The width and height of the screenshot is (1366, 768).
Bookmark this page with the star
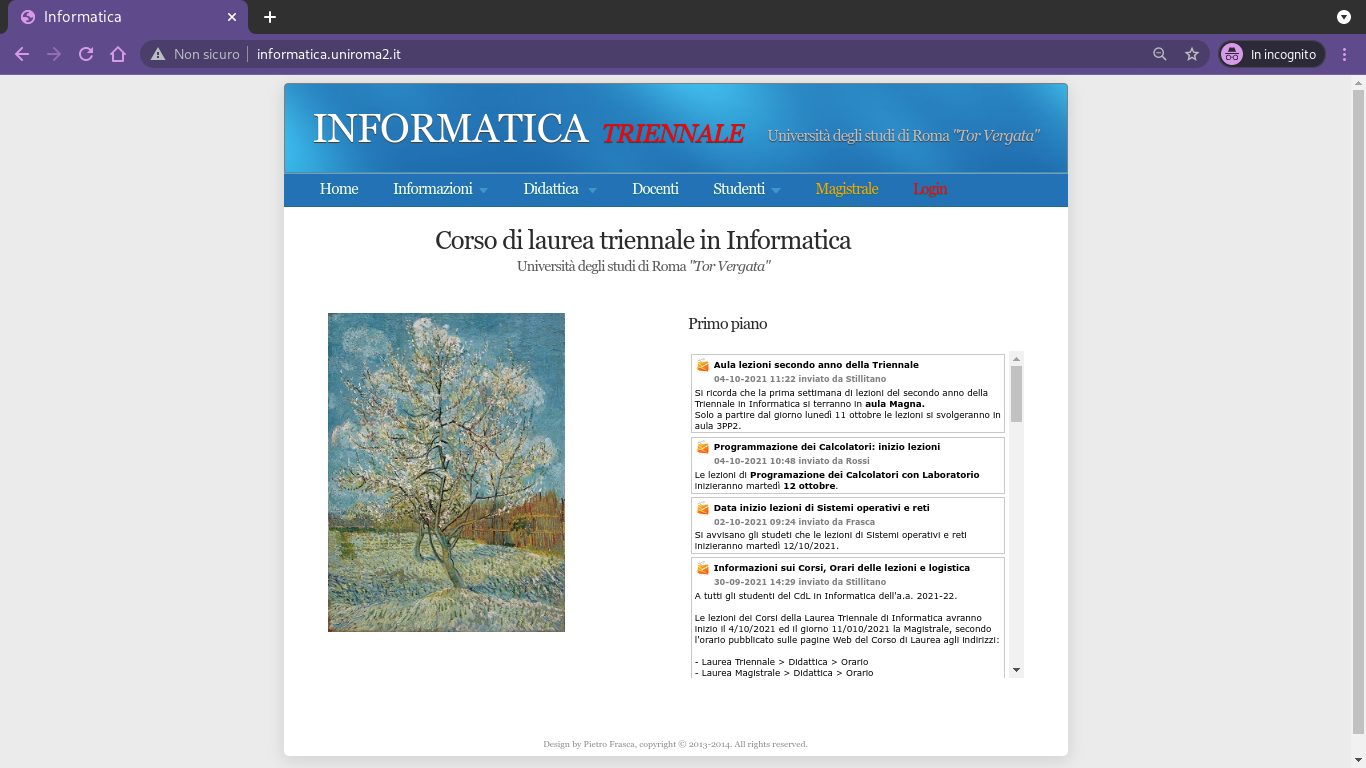pos(1192,54)
